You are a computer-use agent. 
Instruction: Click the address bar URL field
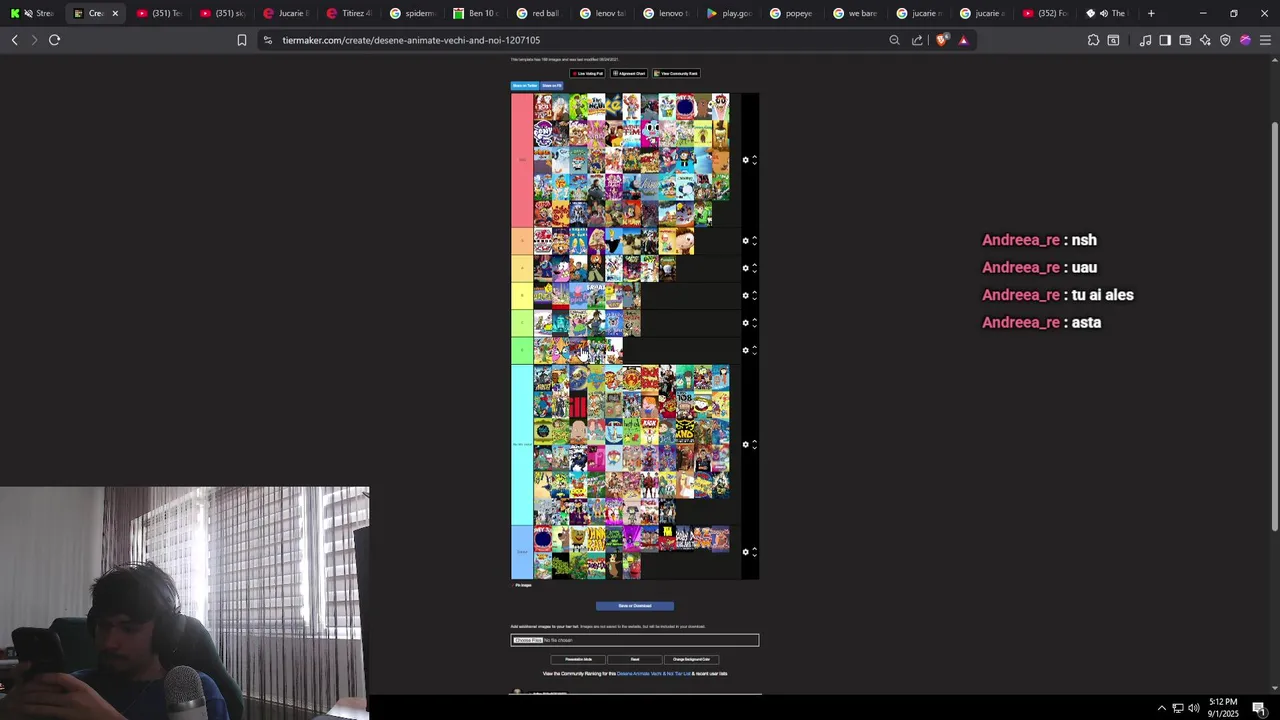pos(570,40)
